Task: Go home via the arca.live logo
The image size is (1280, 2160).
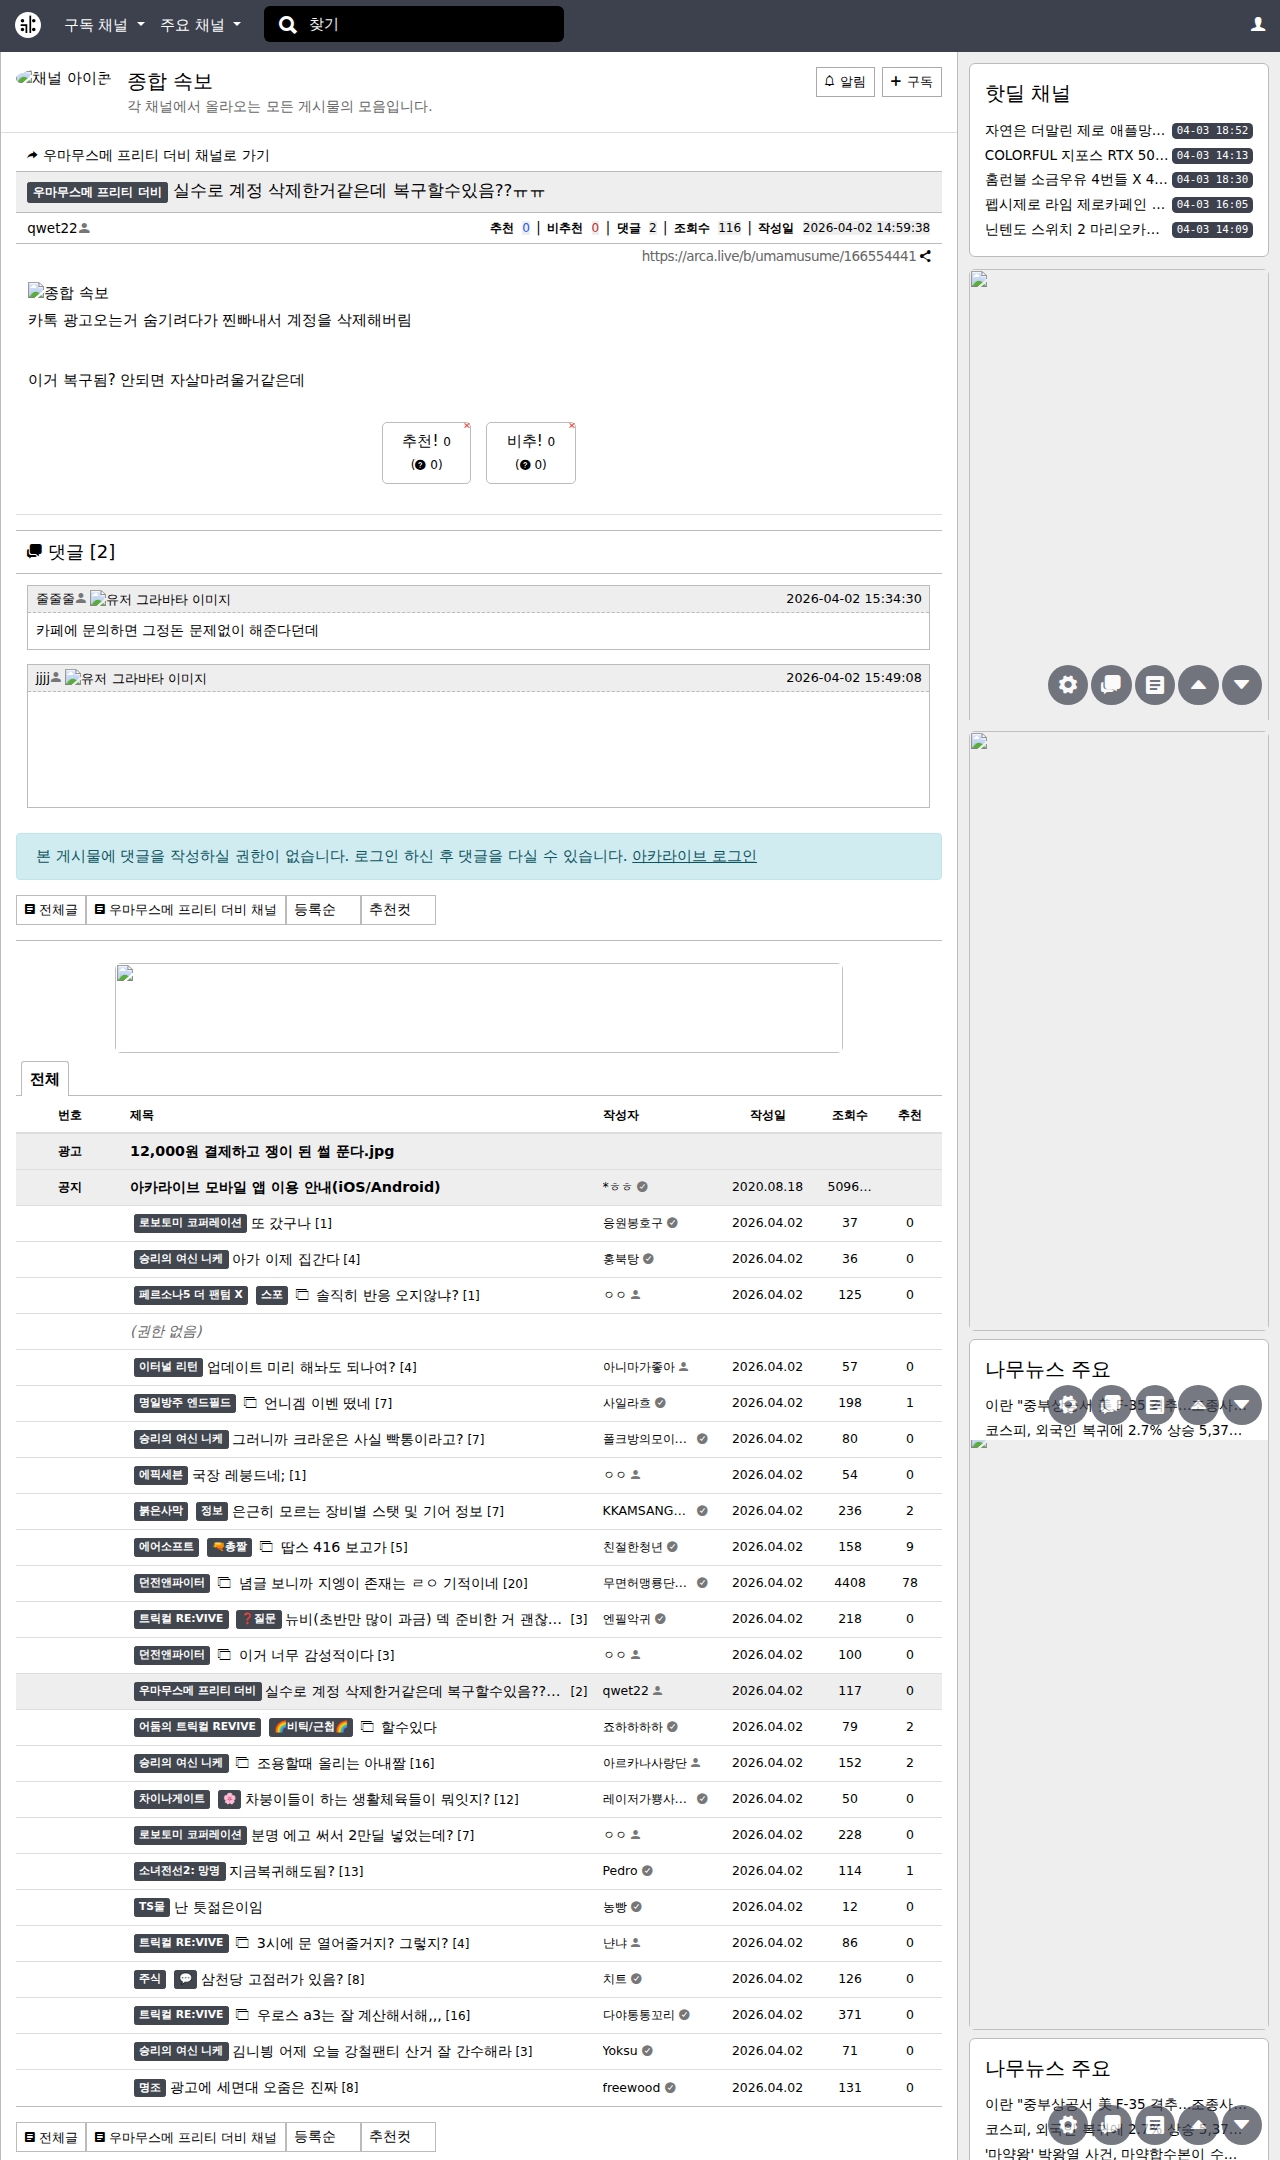Action: point(28,25)
